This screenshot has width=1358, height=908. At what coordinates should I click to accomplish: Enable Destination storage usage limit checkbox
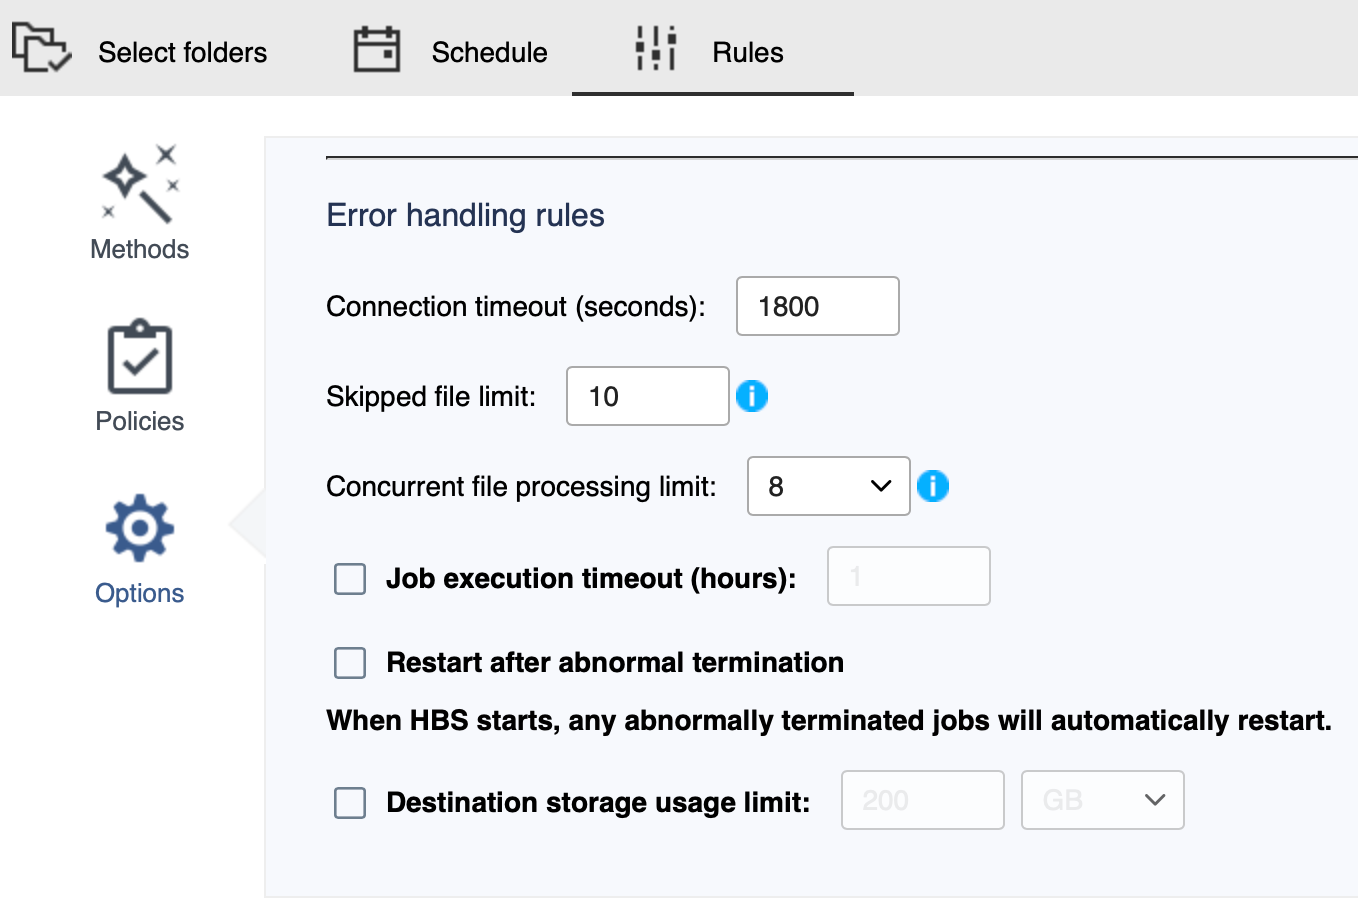pos(350,802)
